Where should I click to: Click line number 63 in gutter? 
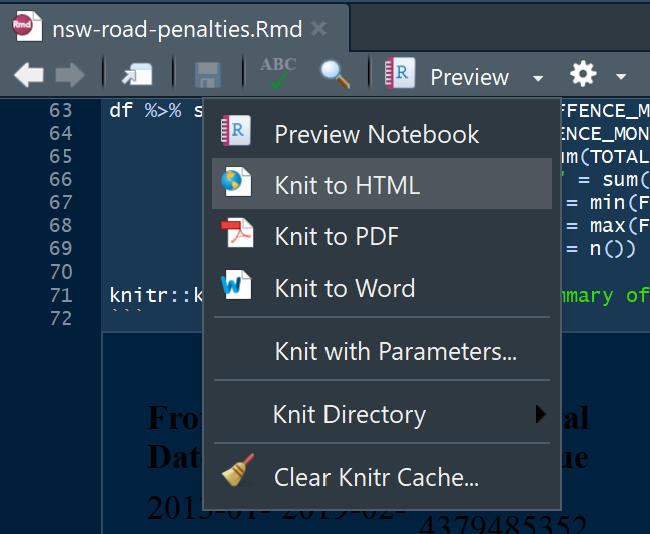pyautogui.click(x=61, y=110)
